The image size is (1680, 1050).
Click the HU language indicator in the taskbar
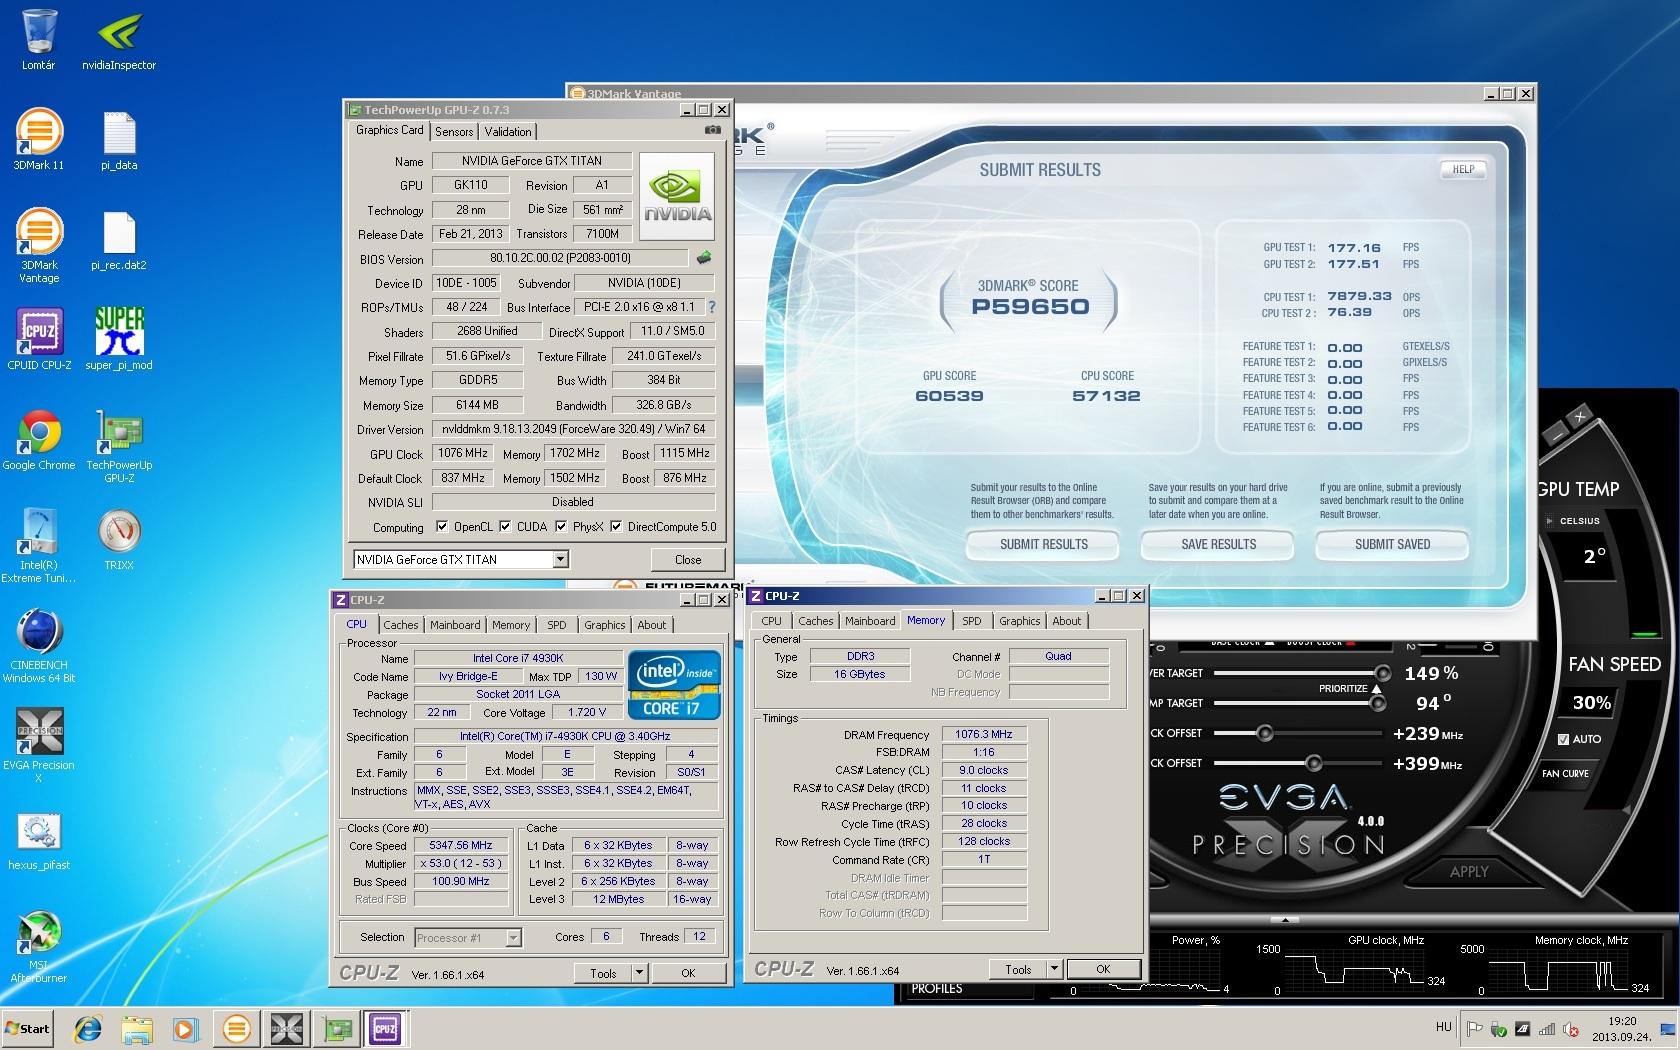point(1443,1027)
